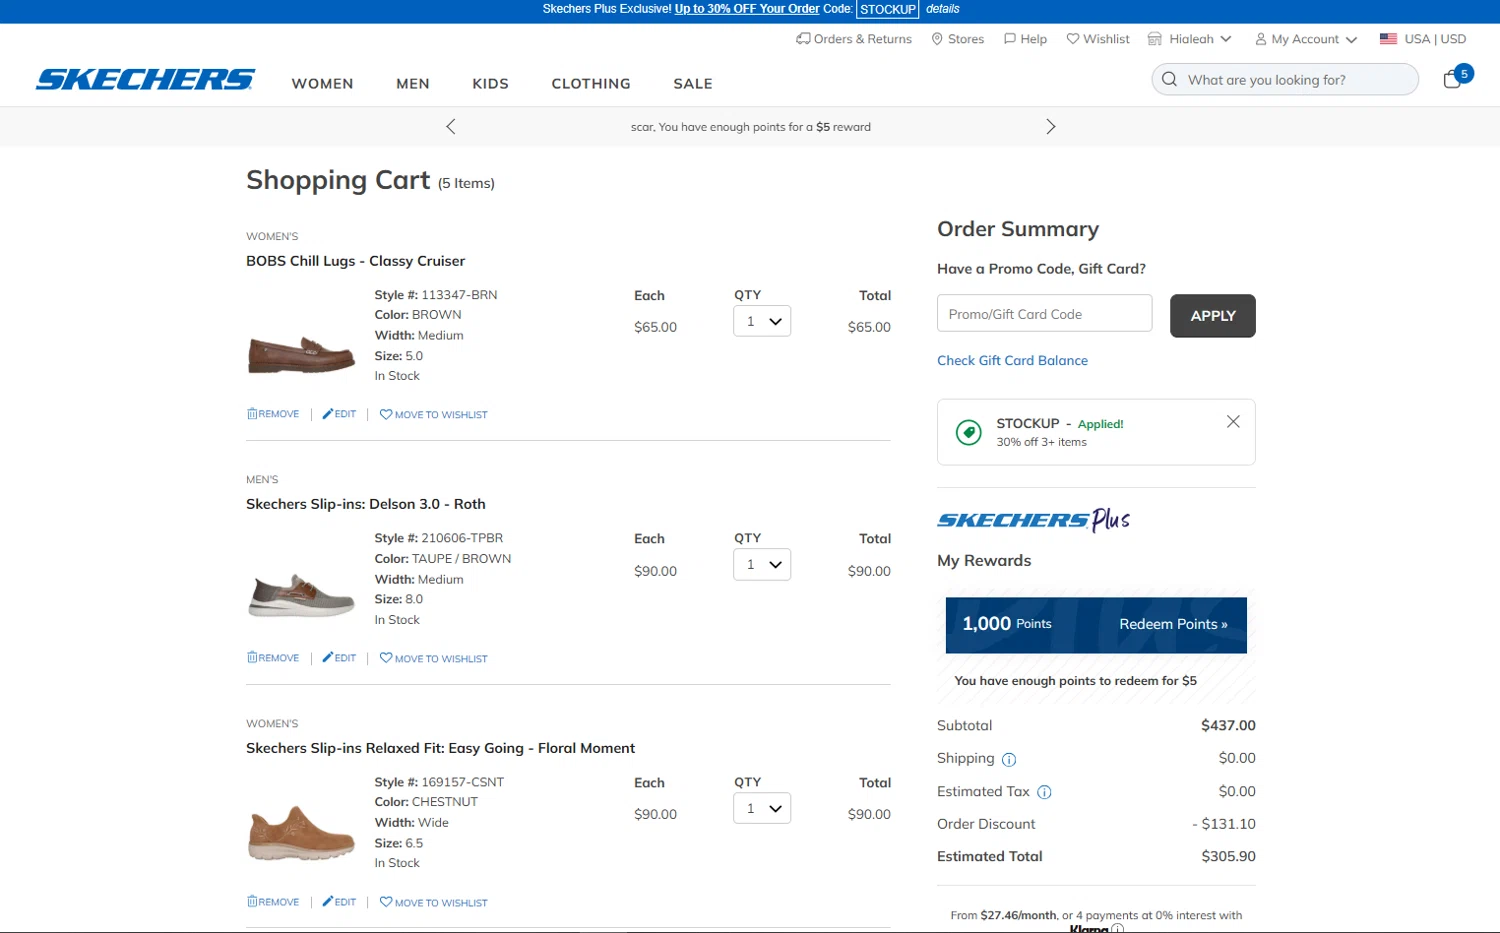
Task: Move Floral Moment shoe to wishlist
Action: pyautogui.click(x=434, y=903)
